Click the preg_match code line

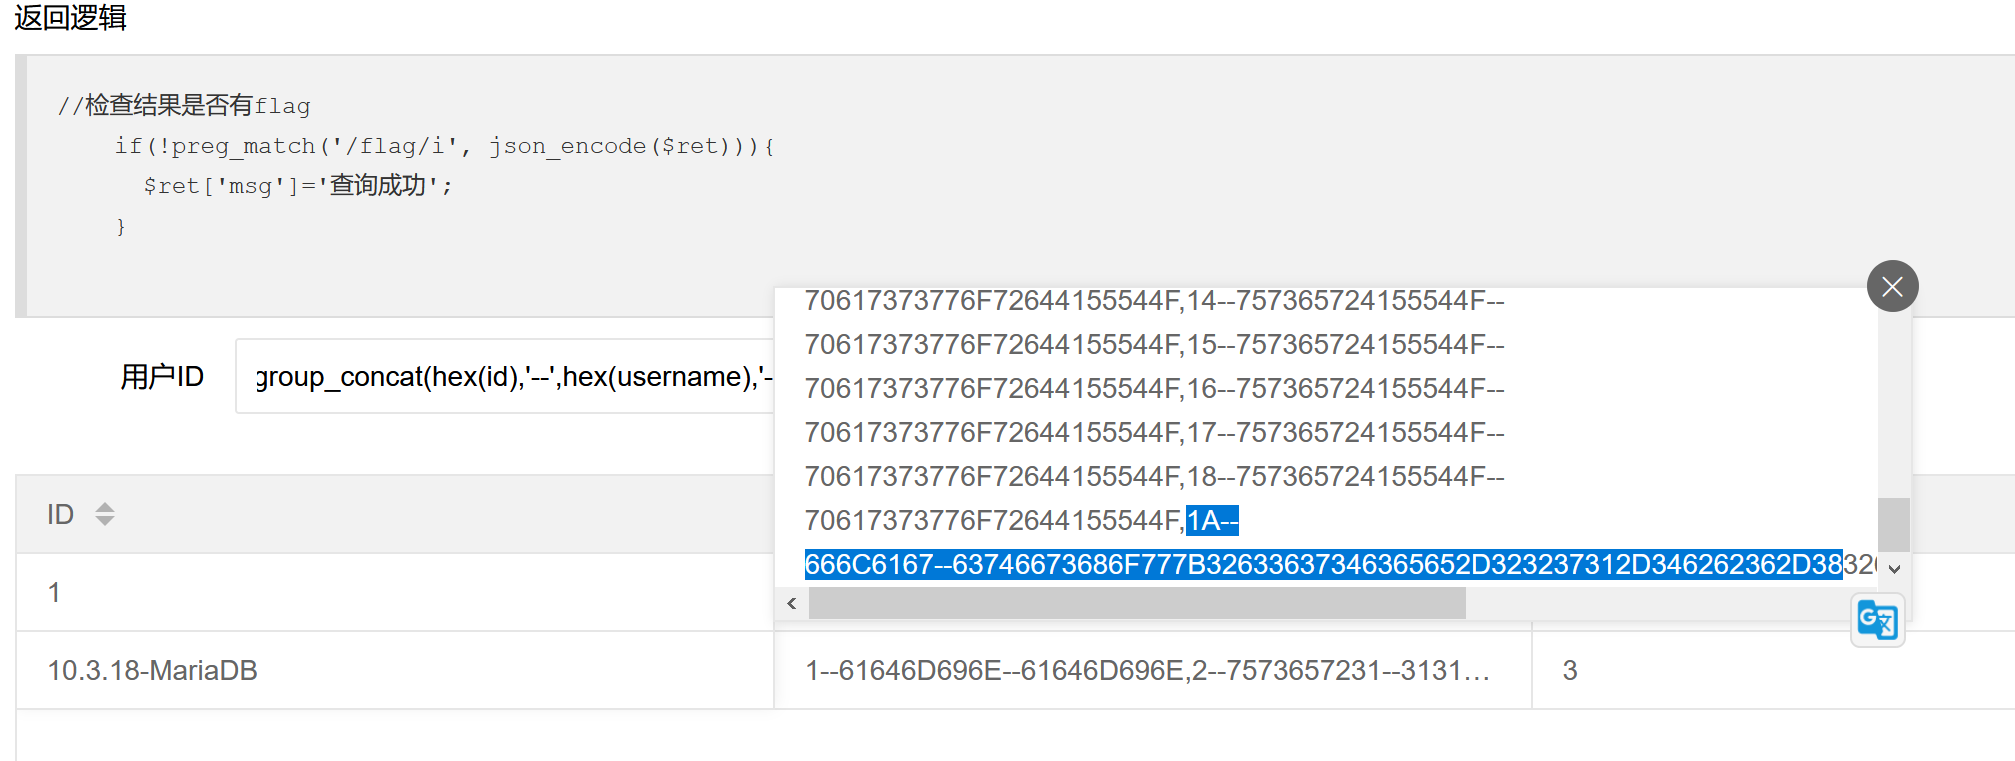point(444,147)
